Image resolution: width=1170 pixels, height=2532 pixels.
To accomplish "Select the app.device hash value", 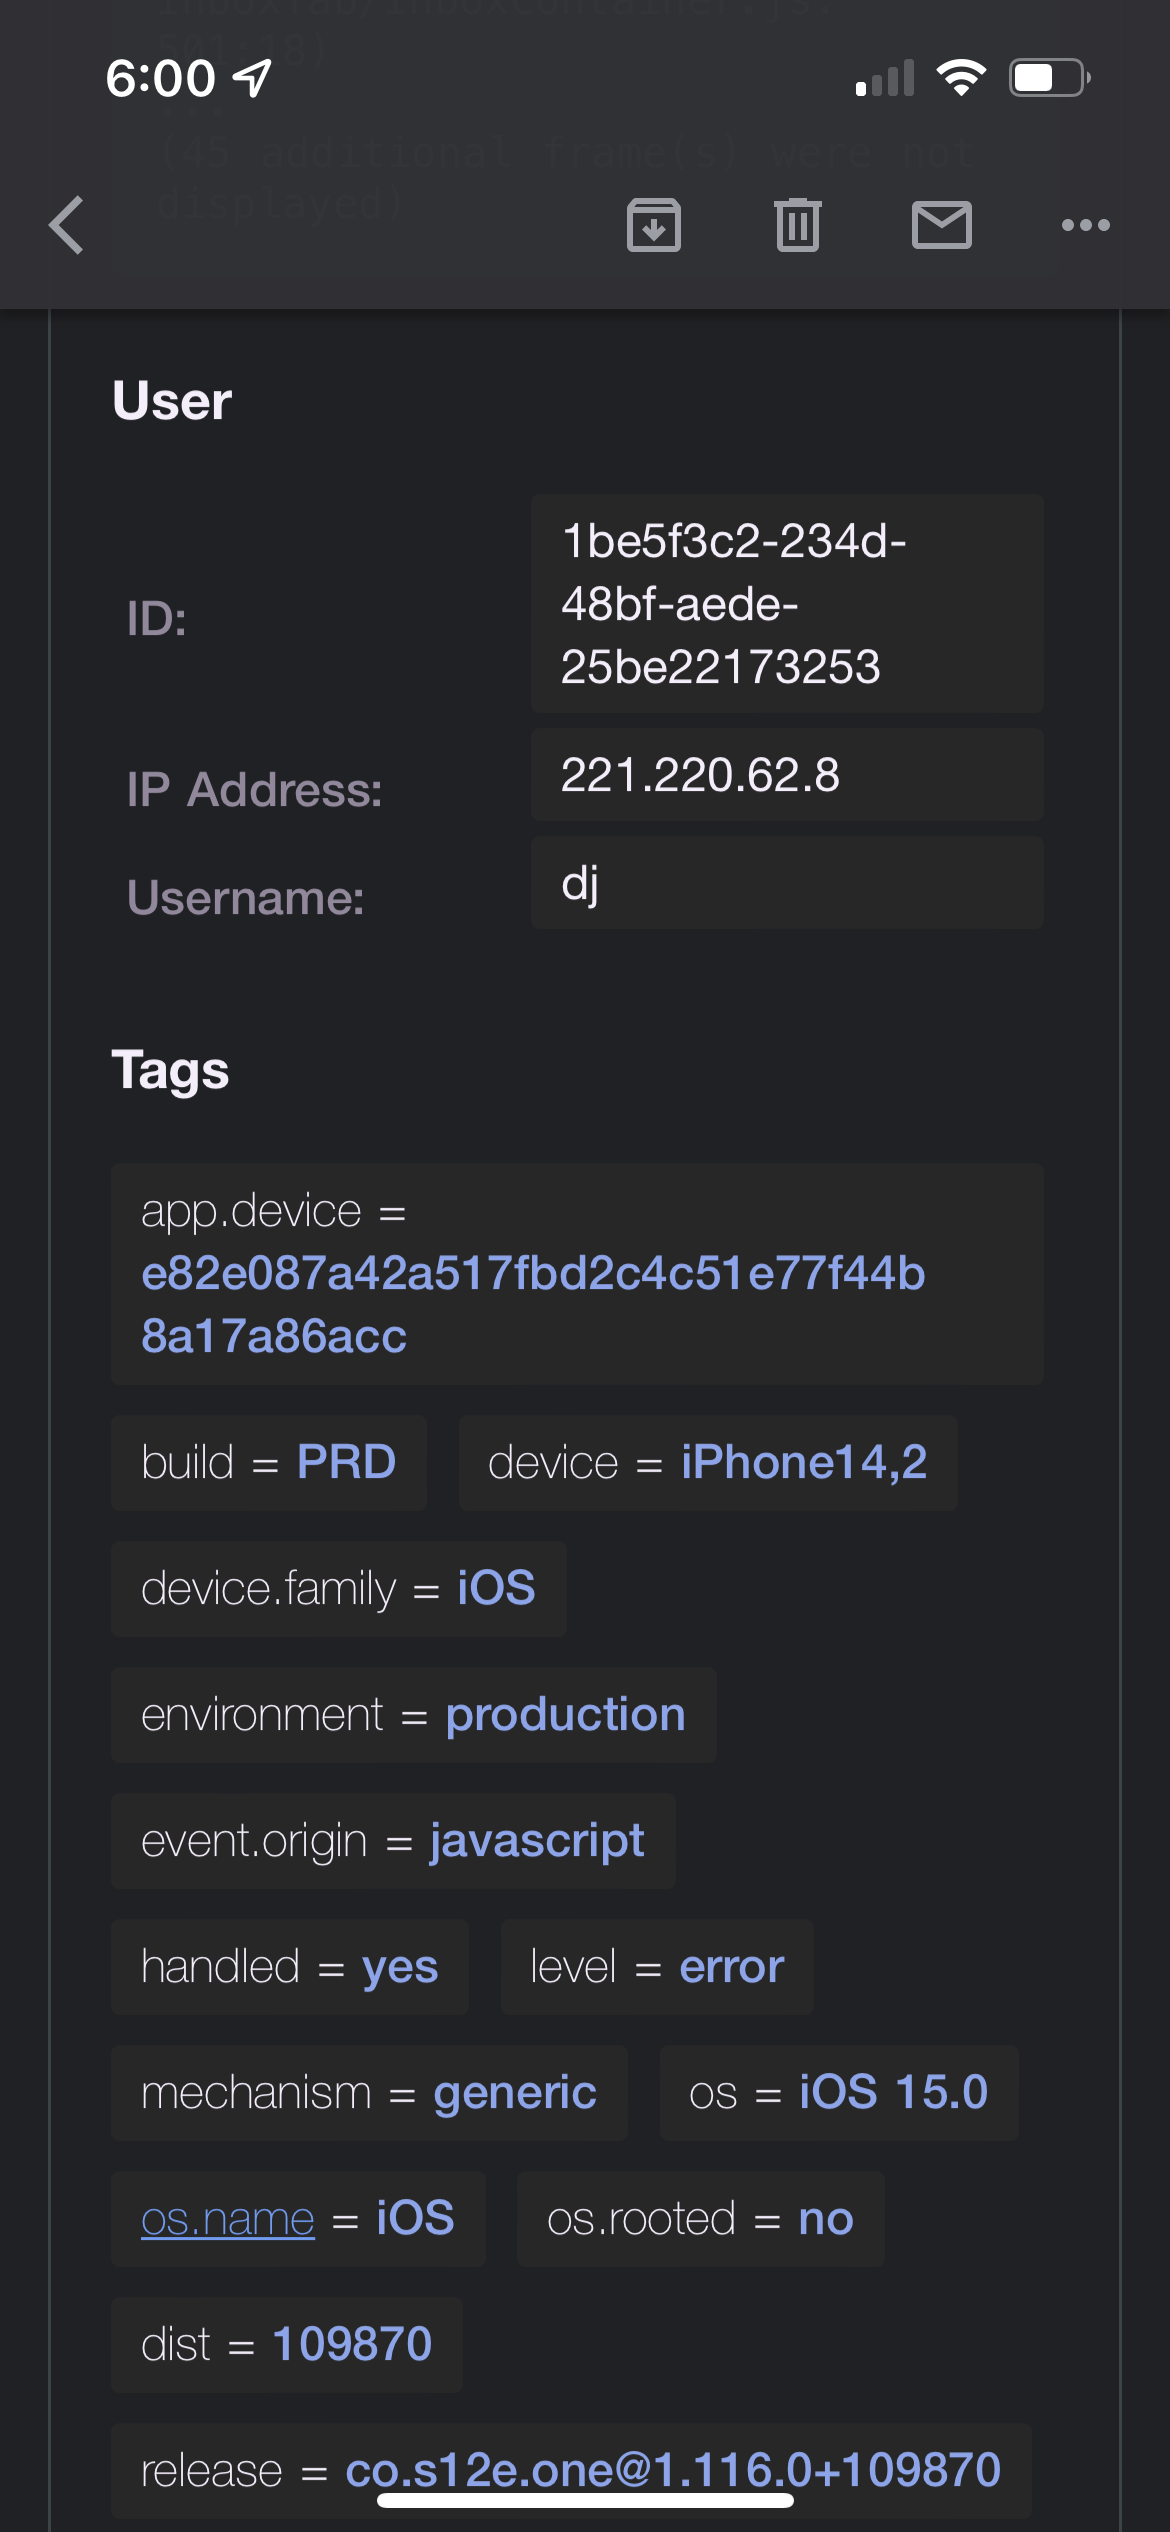I will (533, 1304).
